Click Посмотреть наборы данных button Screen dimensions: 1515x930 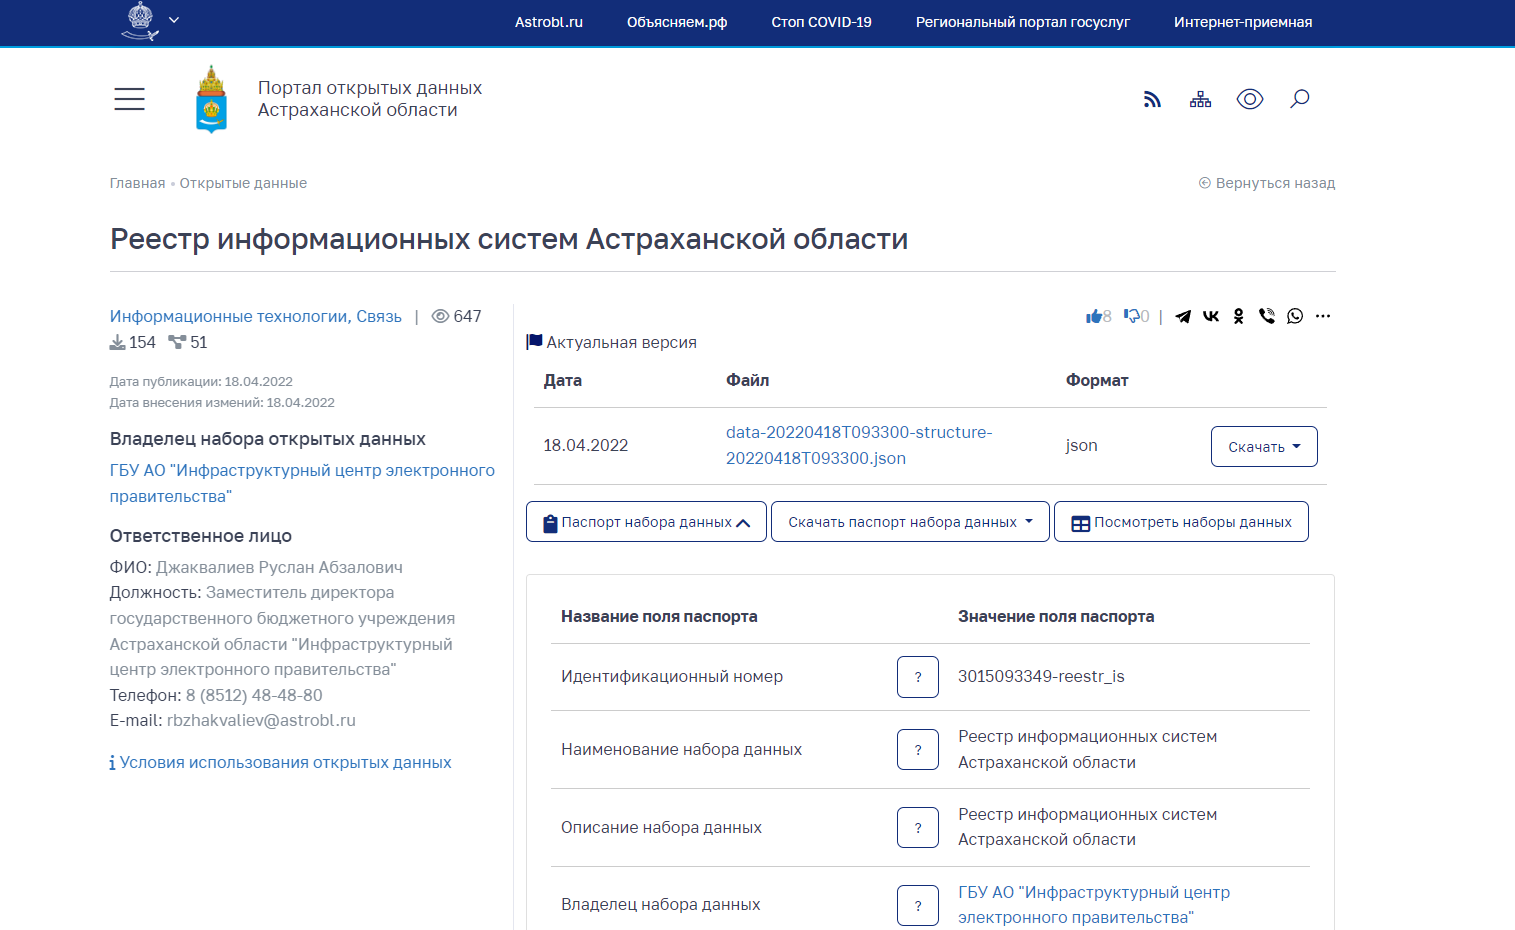coord(1181,522)
